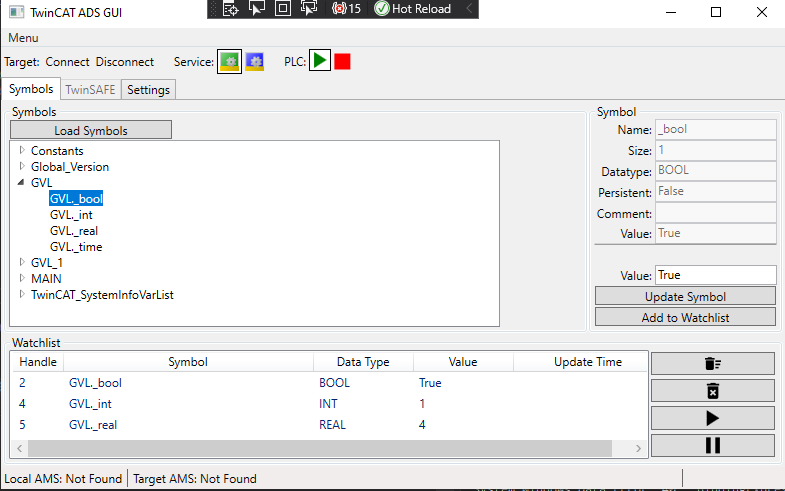Click editable Value field containing True
The height and width of the screenshot is (491, 785).
click(x=716, y=275)
